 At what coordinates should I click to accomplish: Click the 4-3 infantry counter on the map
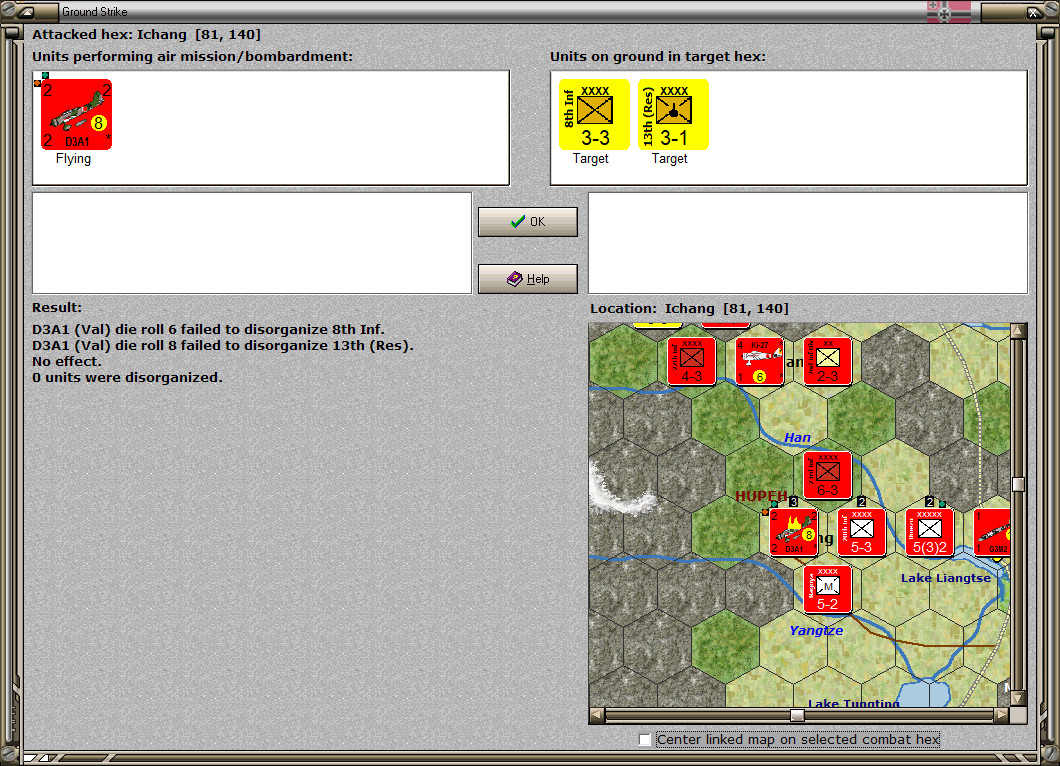pos(692,361)
